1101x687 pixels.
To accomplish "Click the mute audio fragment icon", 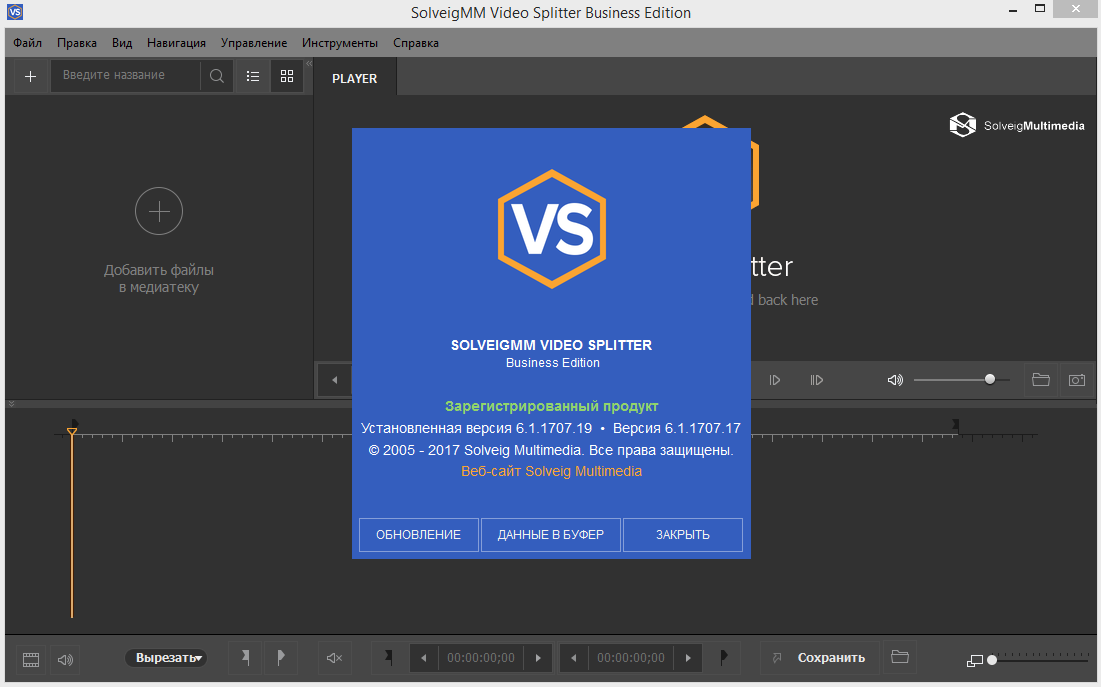I will tap(334, 658).
